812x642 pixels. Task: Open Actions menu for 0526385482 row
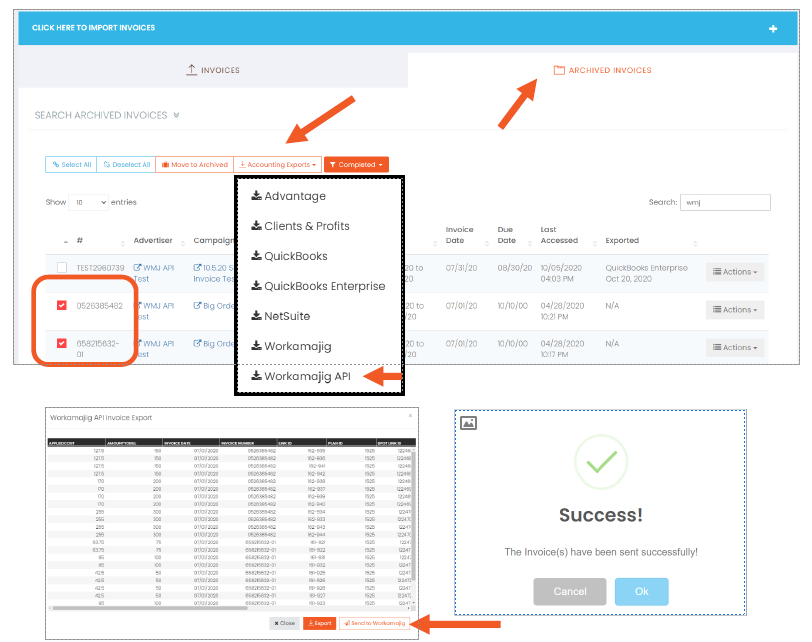(735, 310)
